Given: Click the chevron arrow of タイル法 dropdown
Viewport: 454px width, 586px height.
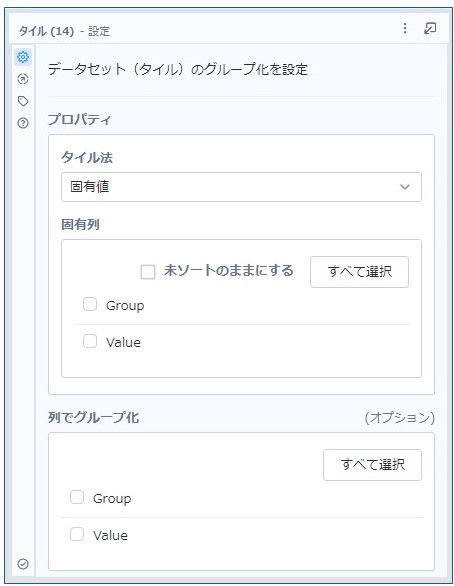Looking at the screenshot, I should pos(405,187).
